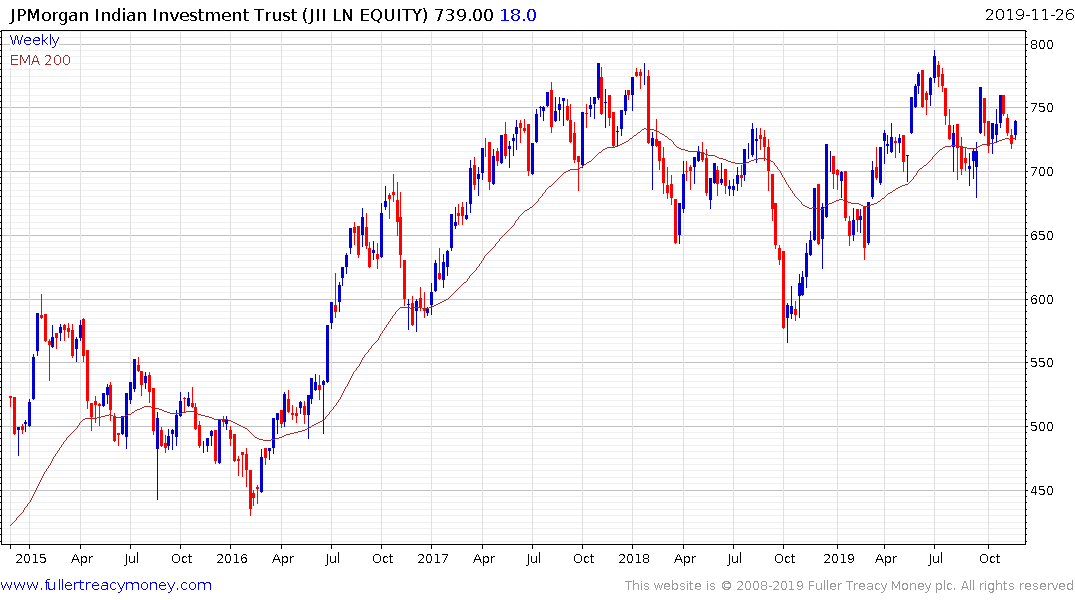Click the 600 price axis label
Viewport: 1075px width, 600px height.
pyautogui.click(x=1041, y=300)
